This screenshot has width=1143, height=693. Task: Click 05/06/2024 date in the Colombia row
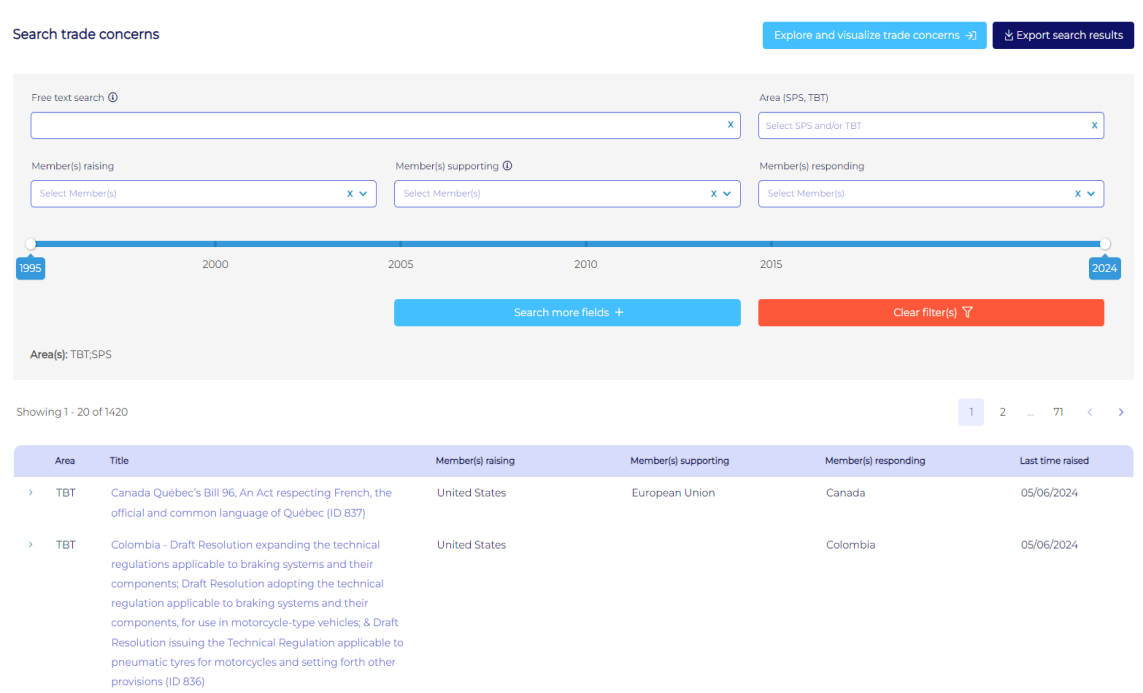[1049, 544]
